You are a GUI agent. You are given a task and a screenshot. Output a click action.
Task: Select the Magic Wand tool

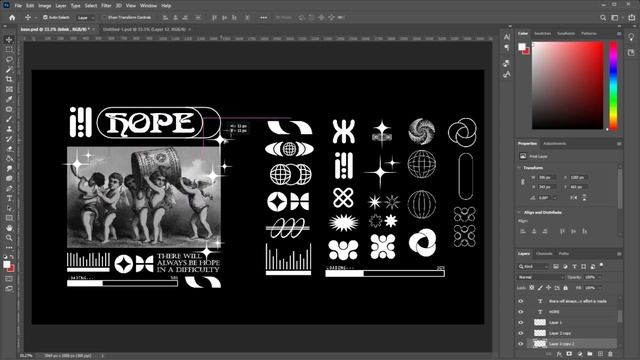point(9,69)
